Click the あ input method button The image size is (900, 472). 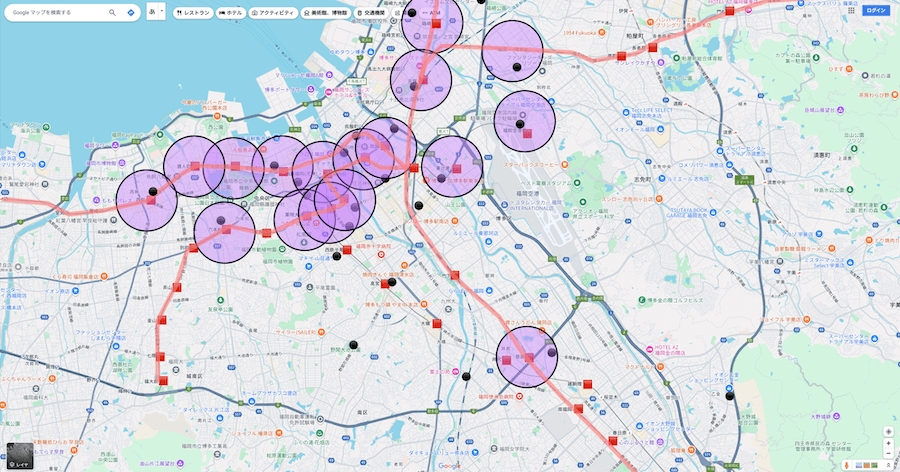tap(153, 13)
